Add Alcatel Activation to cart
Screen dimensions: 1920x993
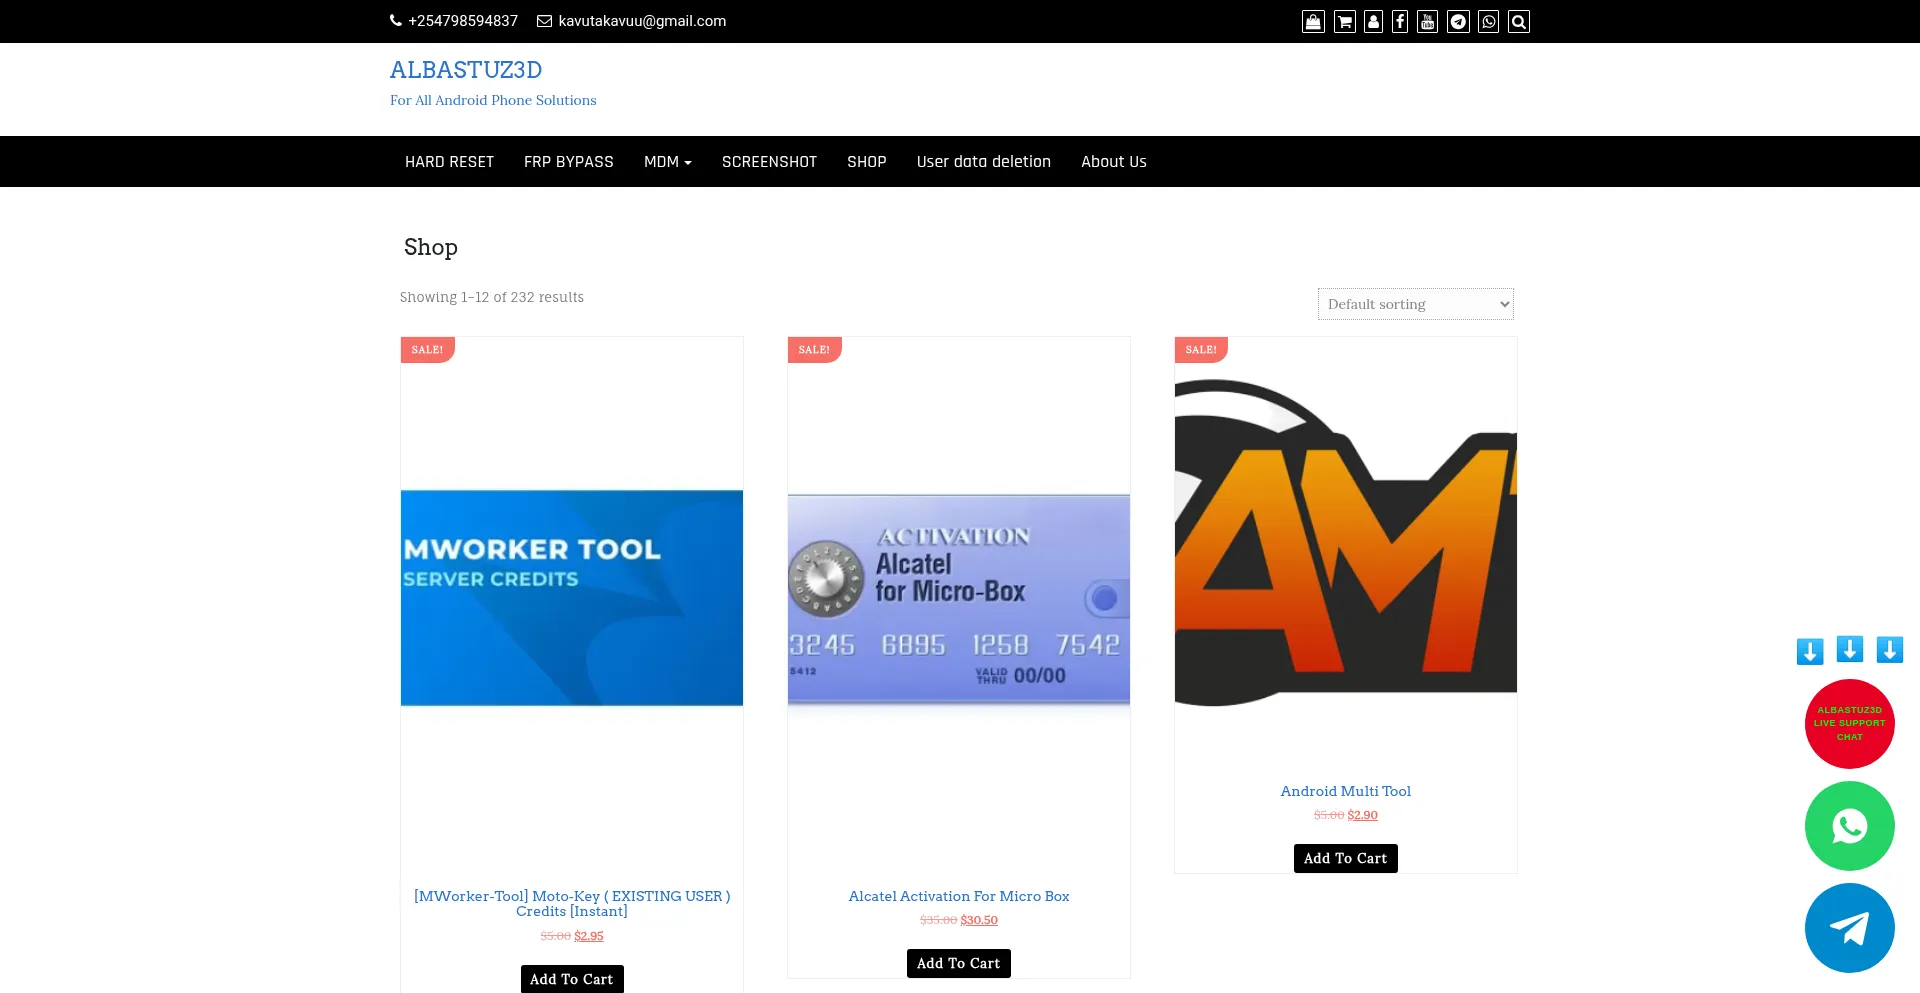click(x=959, y=963)
